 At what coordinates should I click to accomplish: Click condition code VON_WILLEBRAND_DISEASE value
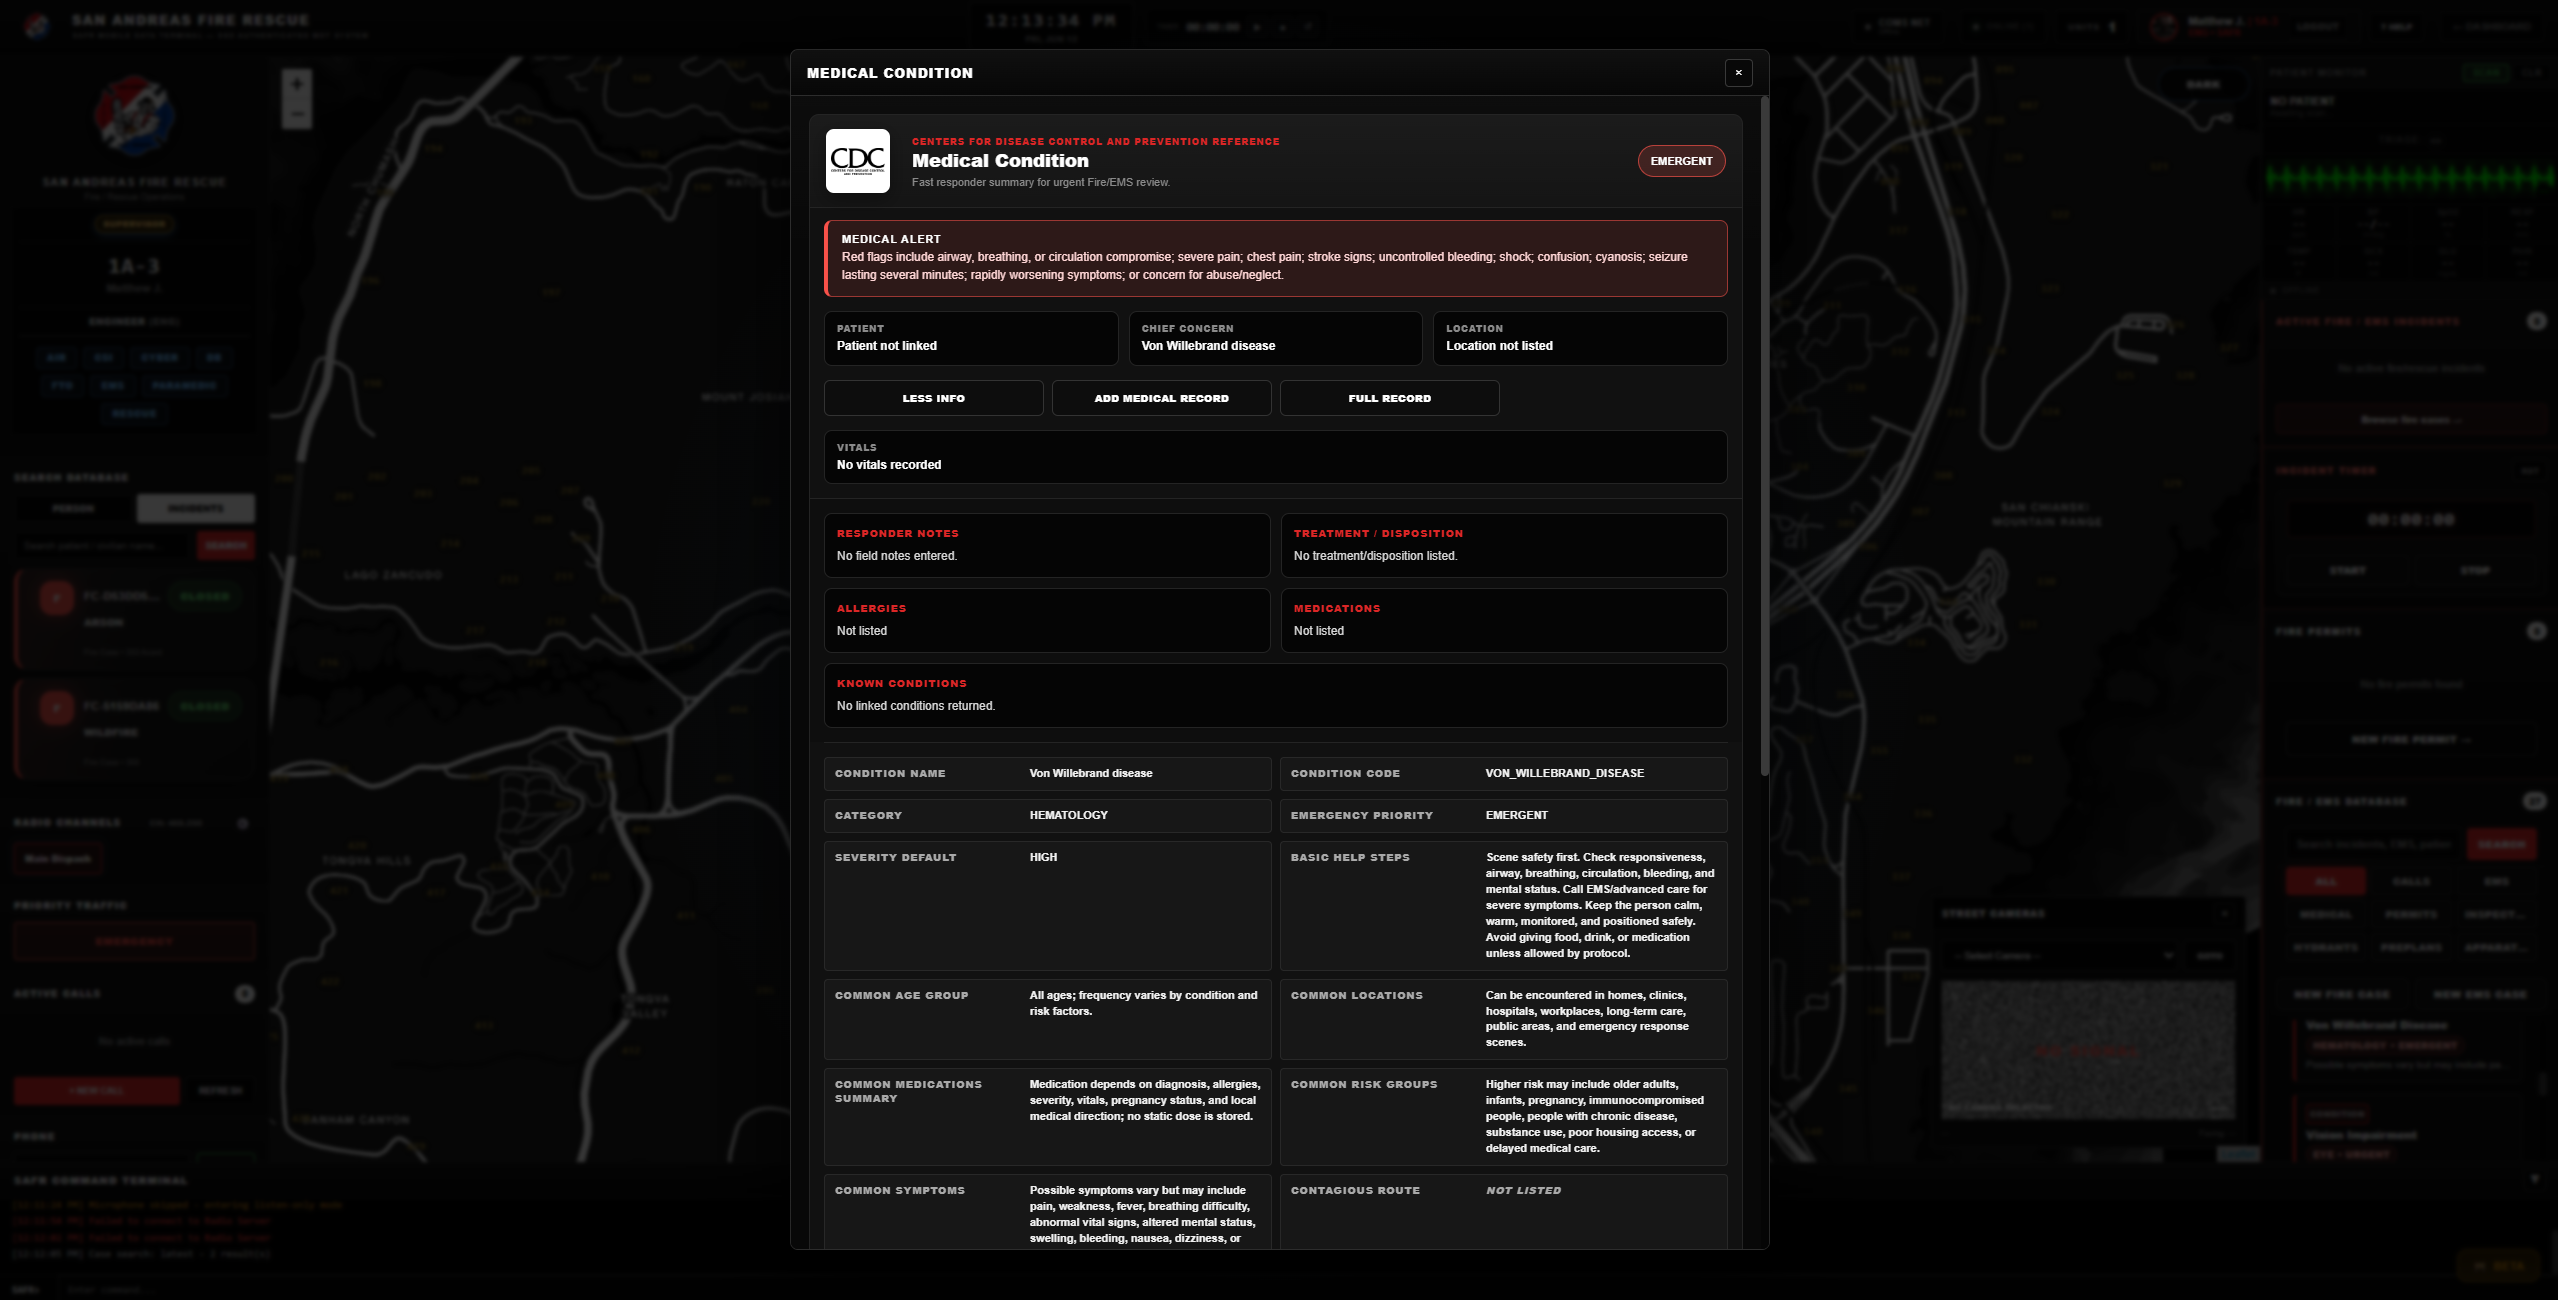pos(1565,773)
